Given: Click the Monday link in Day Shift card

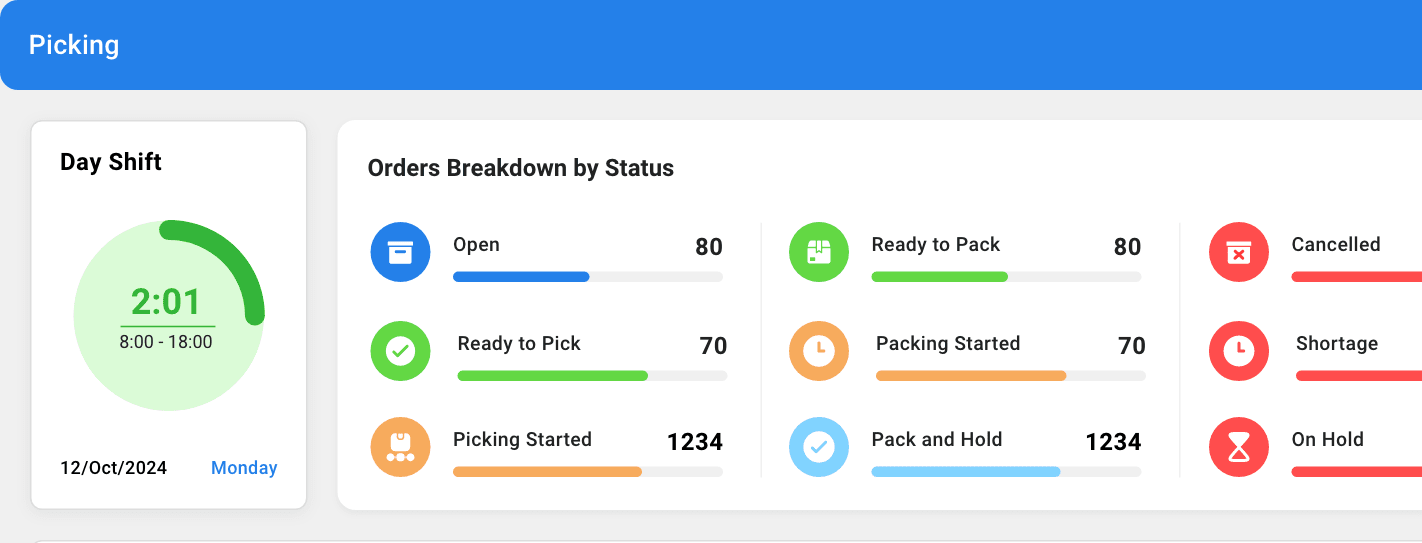Looking at the screenshot, I should pyautogui.click(x=244, y=468).
